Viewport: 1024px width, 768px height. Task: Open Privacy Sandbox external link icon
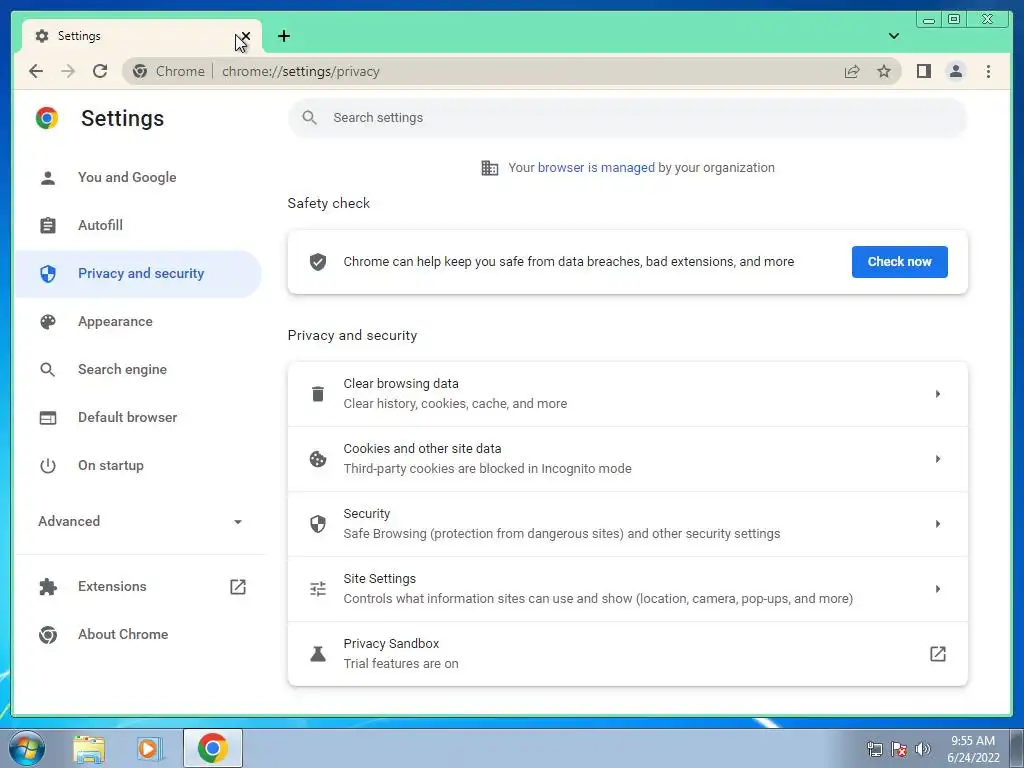(937, 654)
